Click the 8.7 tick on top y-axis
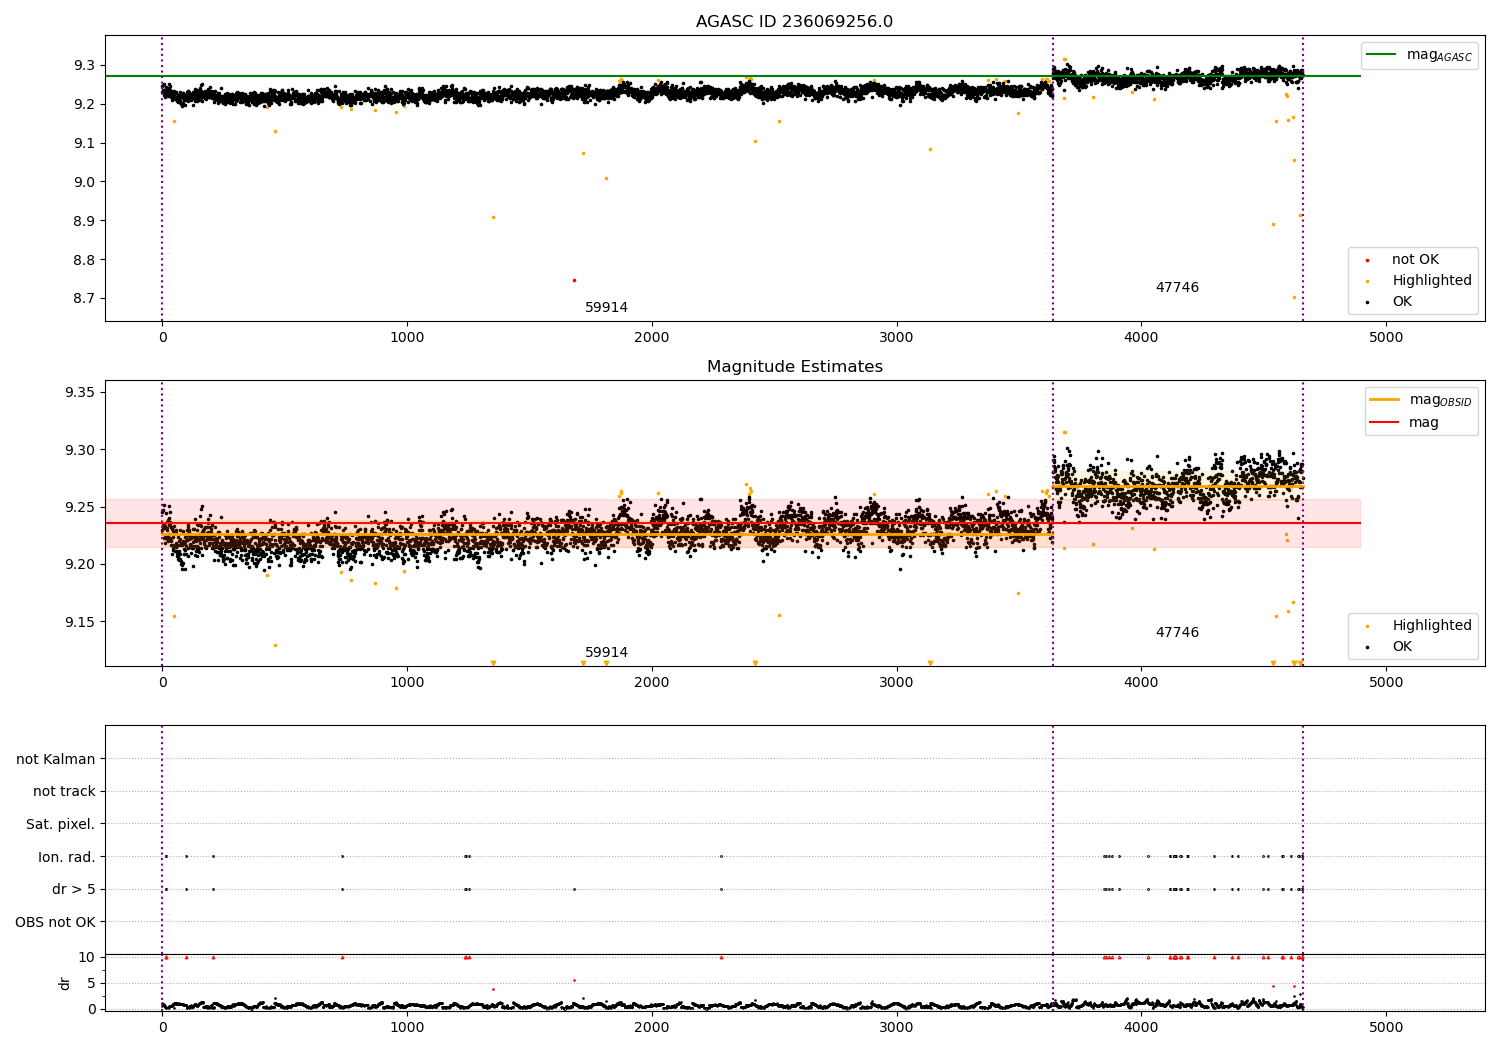The height and width of the screenshot is (1050, 1500). [x=83, y=299]
